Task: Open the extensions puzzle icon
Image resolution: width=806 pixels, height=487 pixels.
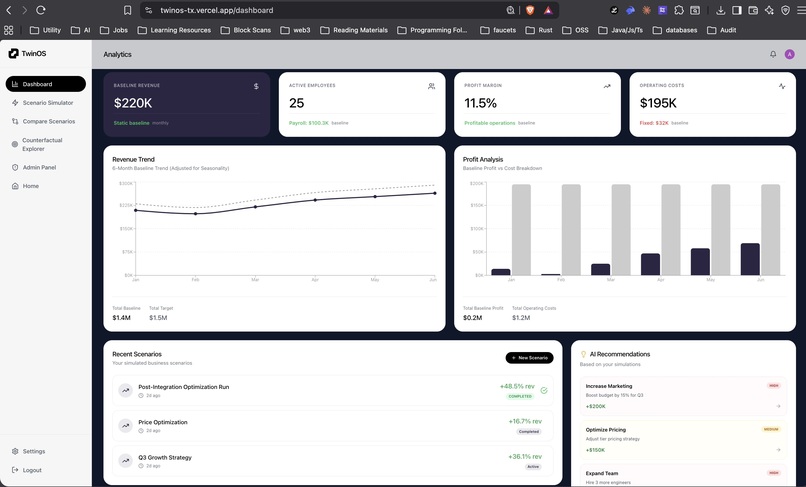Action: [x=679, y=10]
